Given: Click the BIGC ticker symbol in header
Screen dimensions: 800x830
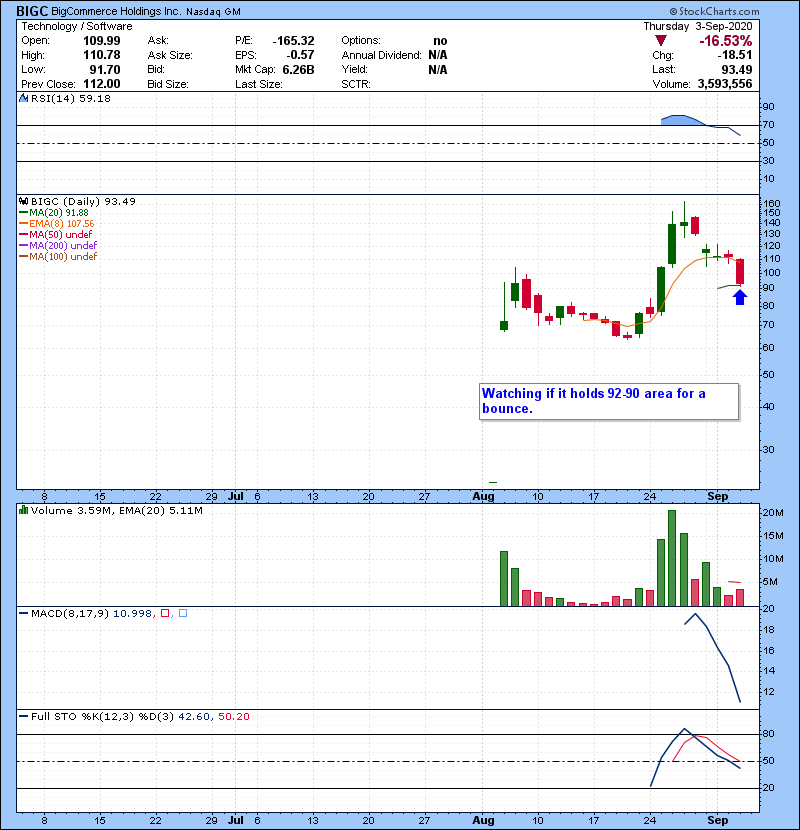Looking at the screenshot, I should pos(32,11).
